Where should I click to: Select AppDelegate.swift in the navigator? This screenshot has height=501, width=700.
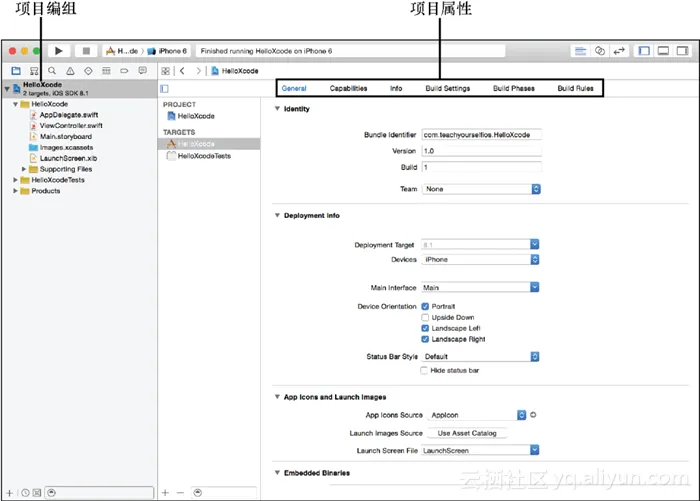69,115
